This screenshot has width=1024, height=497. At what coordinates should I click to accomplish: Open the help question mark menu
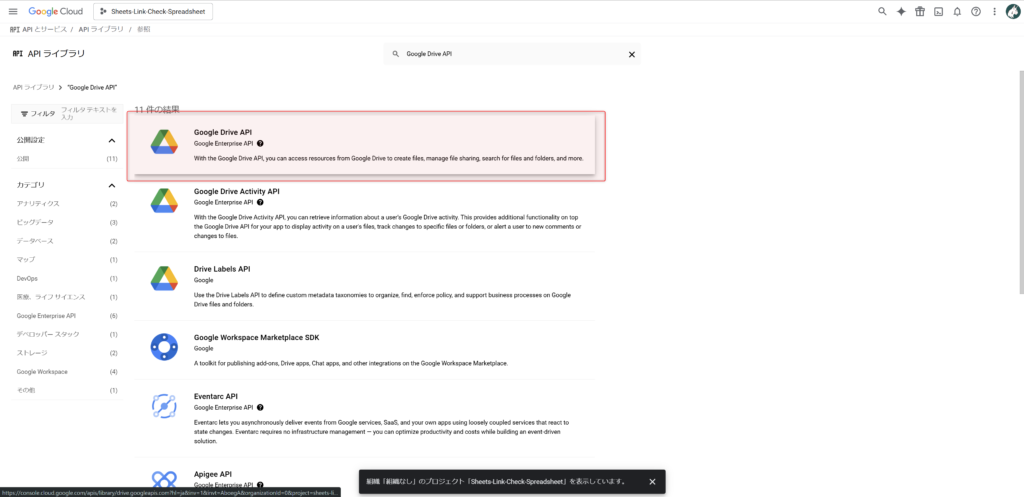[975, 11]
